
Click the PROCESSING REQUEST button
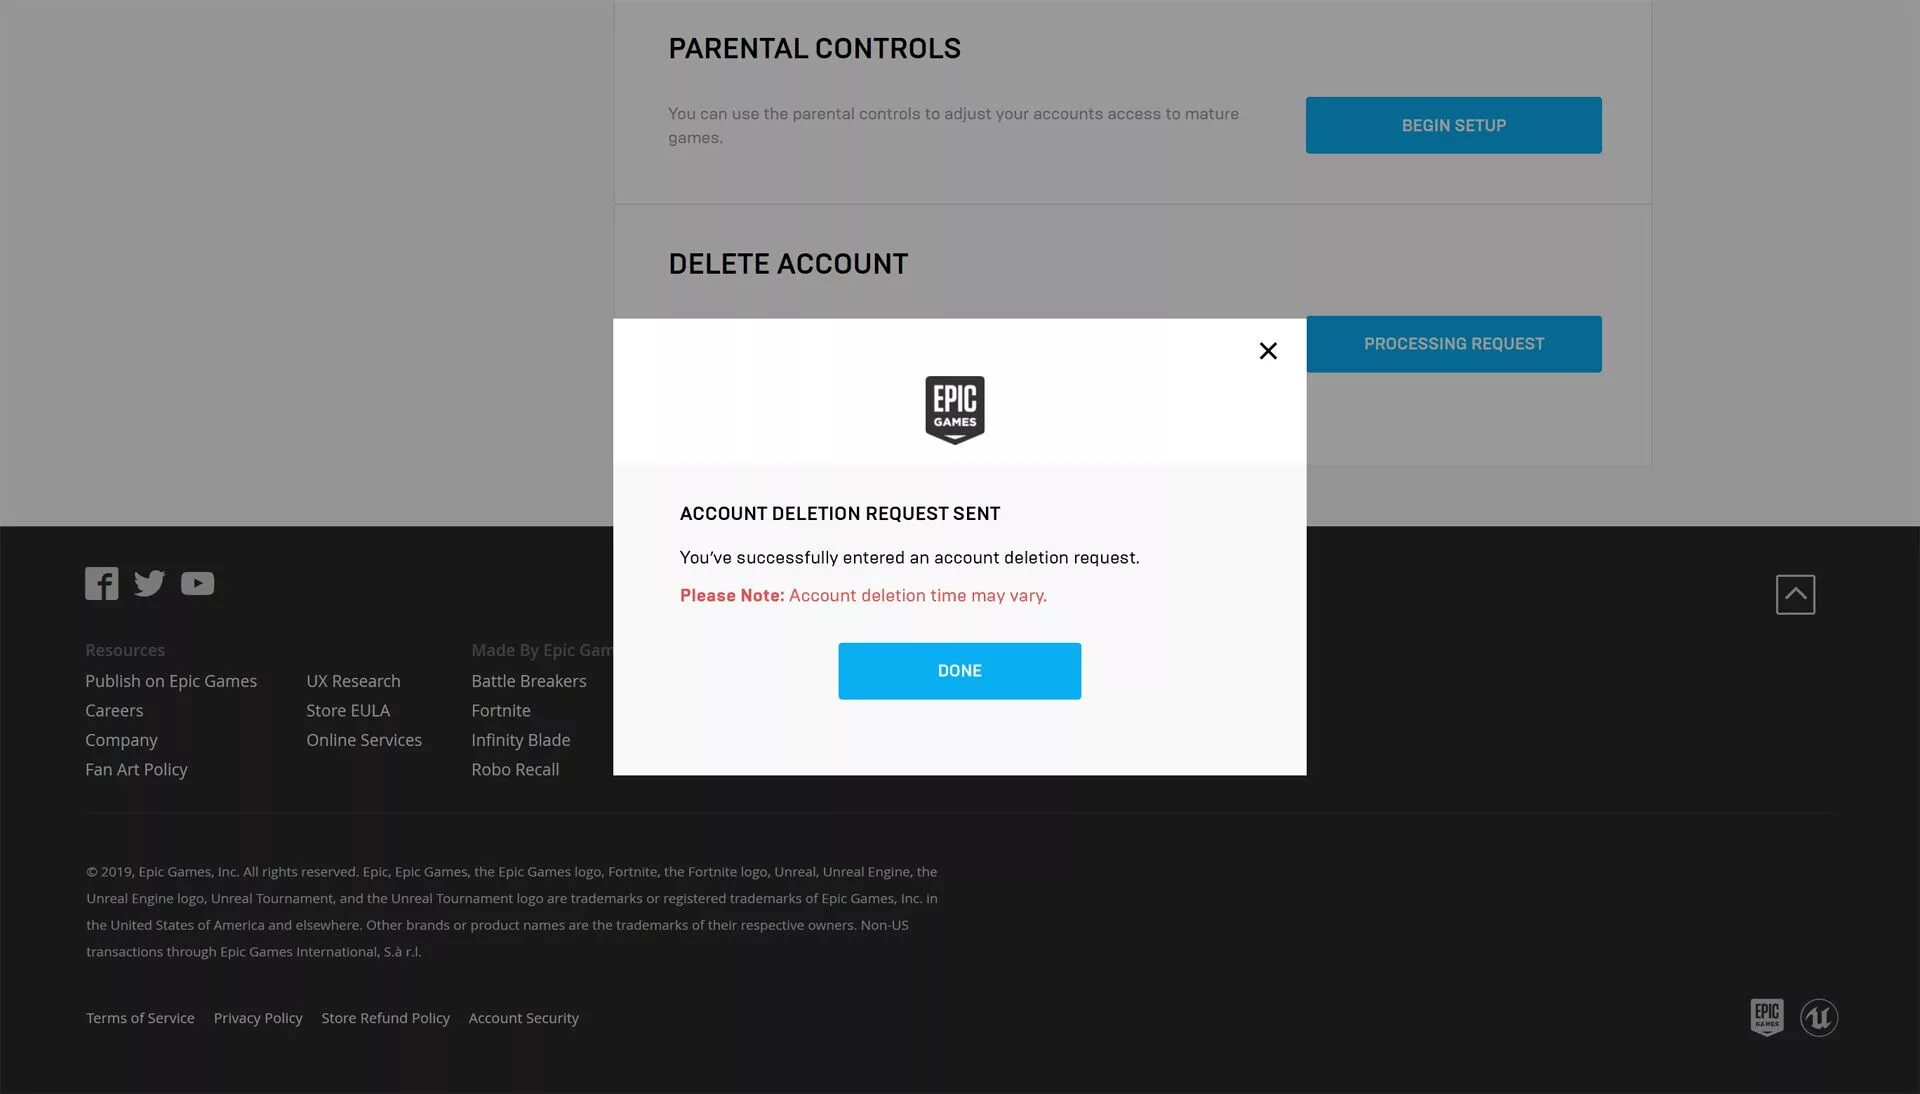click(x=1454, y=344)
